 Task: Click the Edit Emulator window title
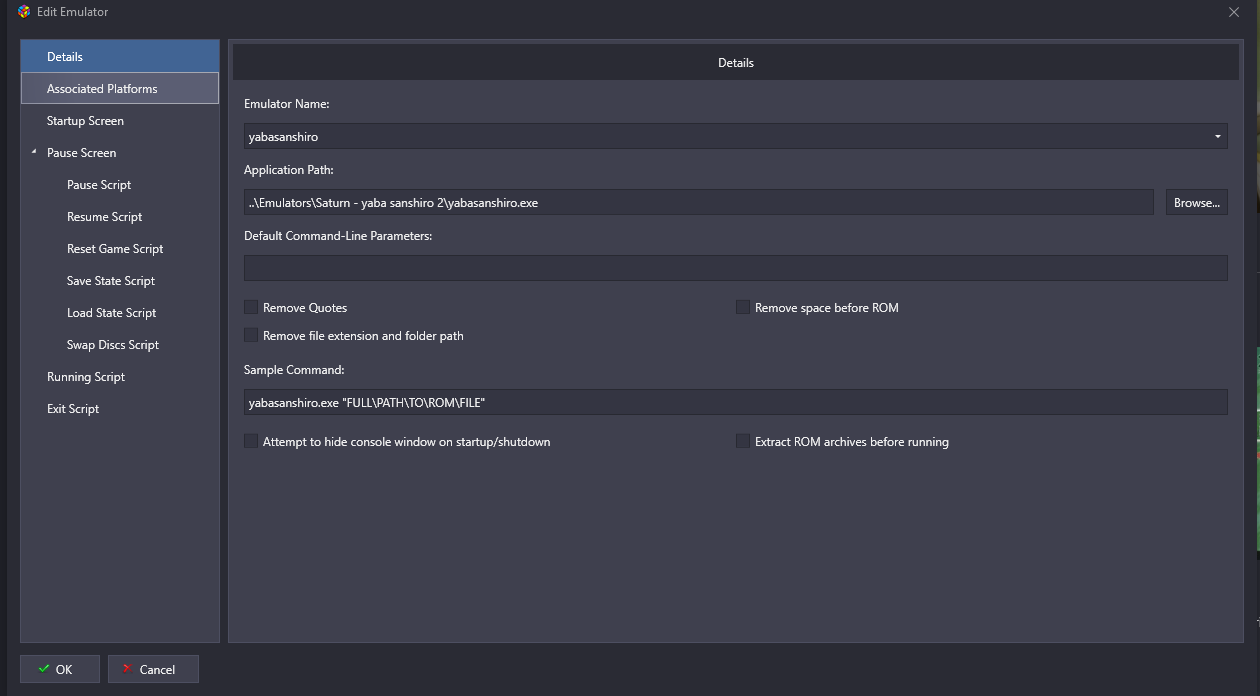pos(73,12)
